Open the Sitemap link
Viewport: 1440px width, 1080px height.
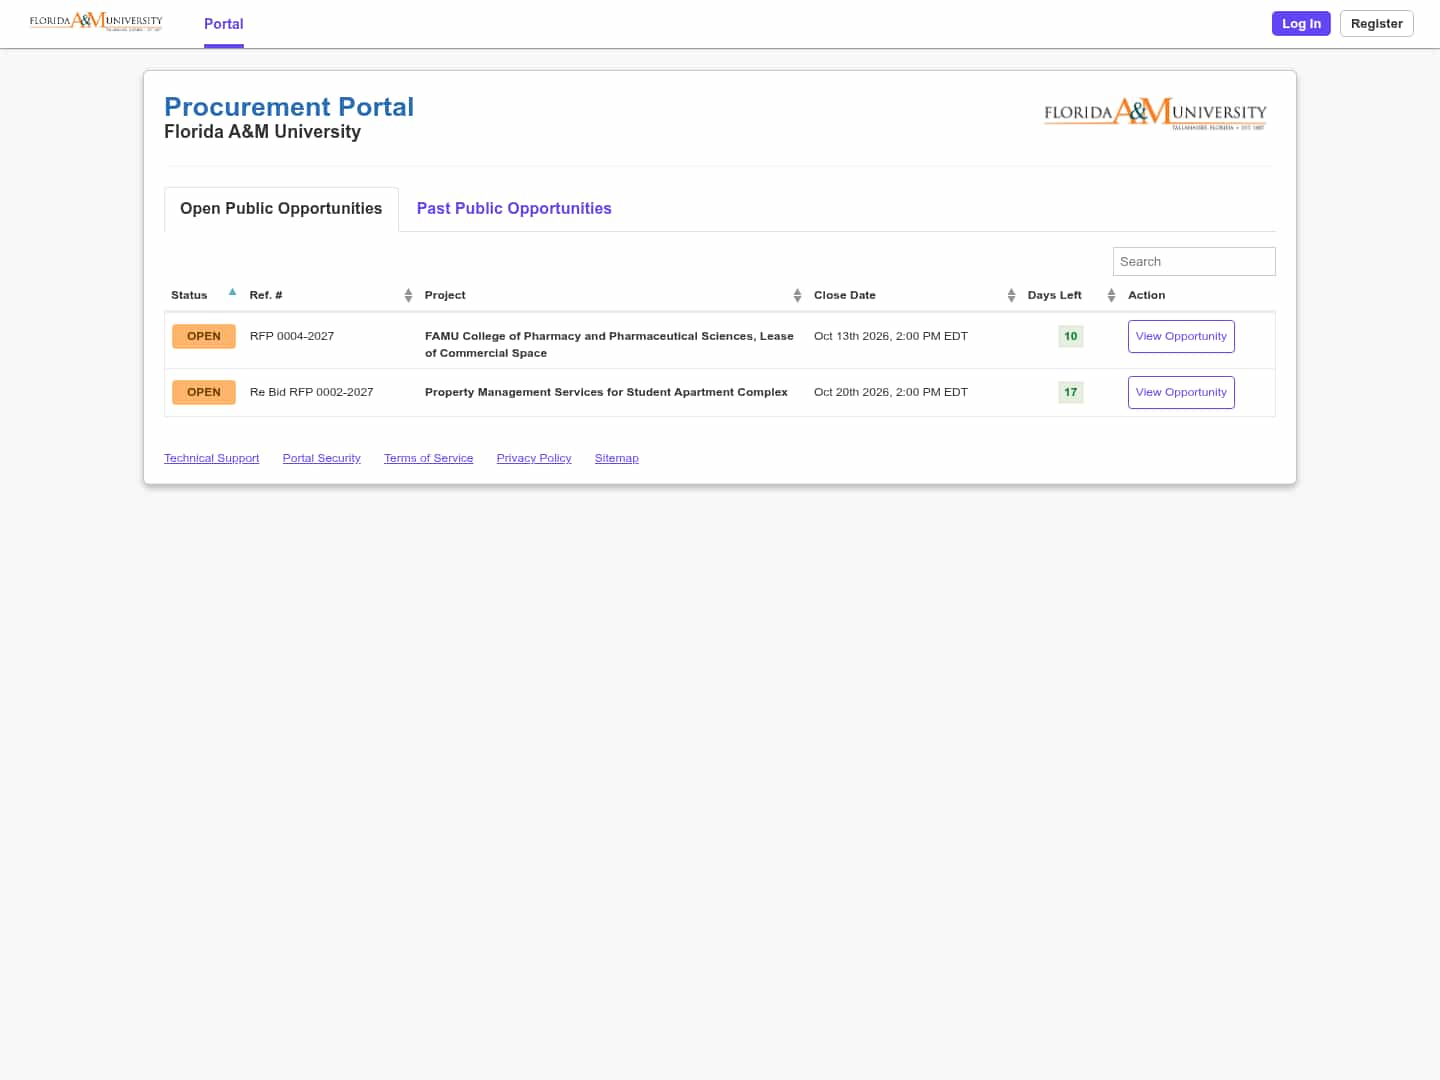(617, 459)
